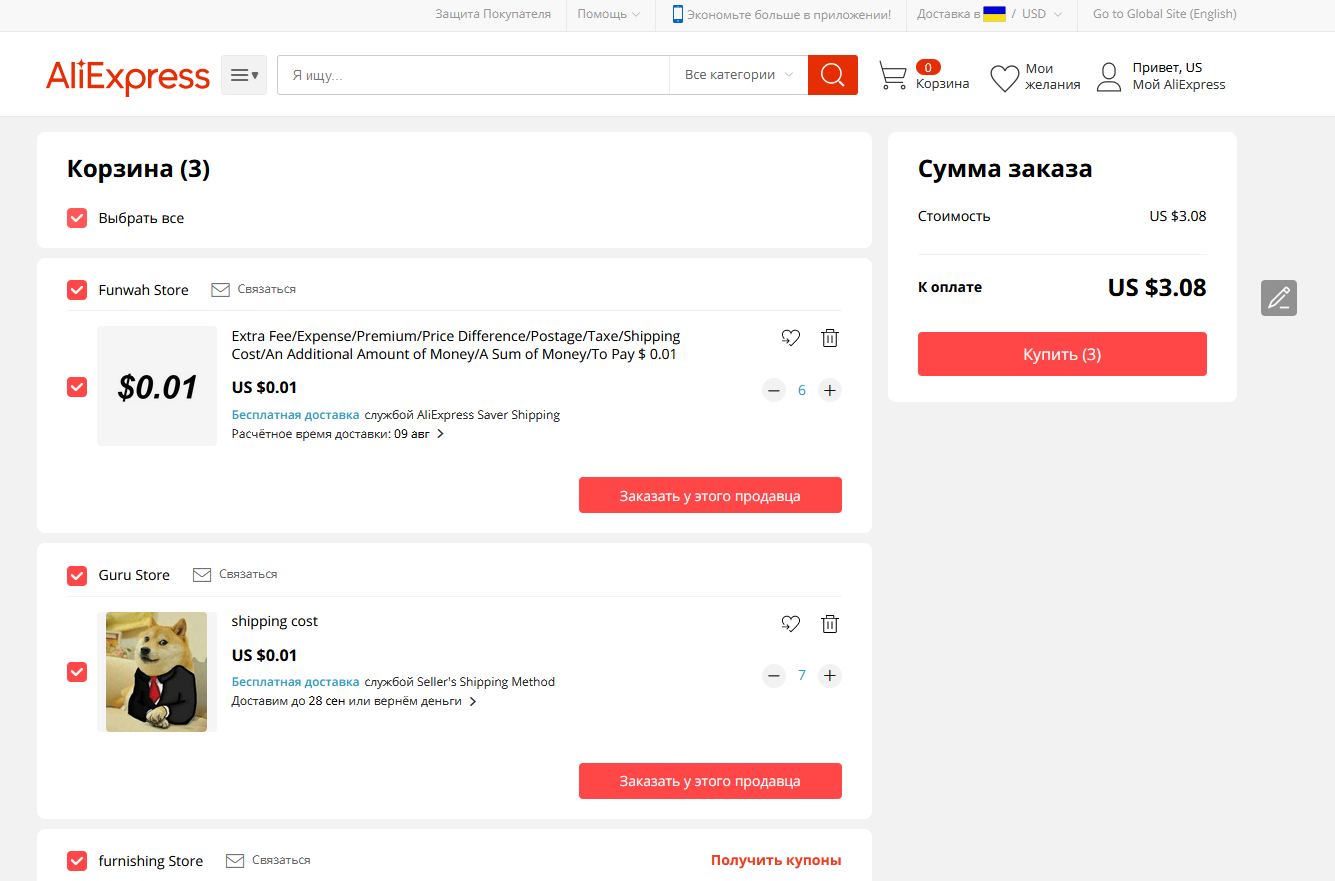The width and height of the screenshot is (1335, 881).
Task: Move shipping cost item to wishlist
Action: tap(791, 624)
